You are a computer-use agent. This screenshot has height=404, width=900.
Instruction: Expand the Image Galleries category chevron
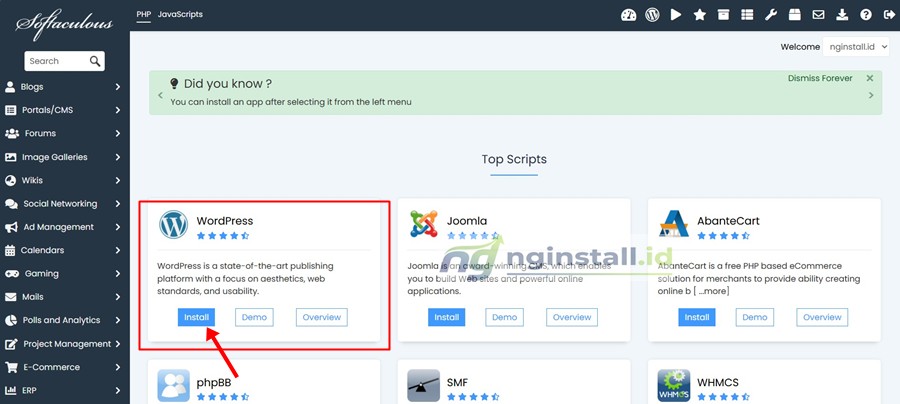[x=117, y=157]
